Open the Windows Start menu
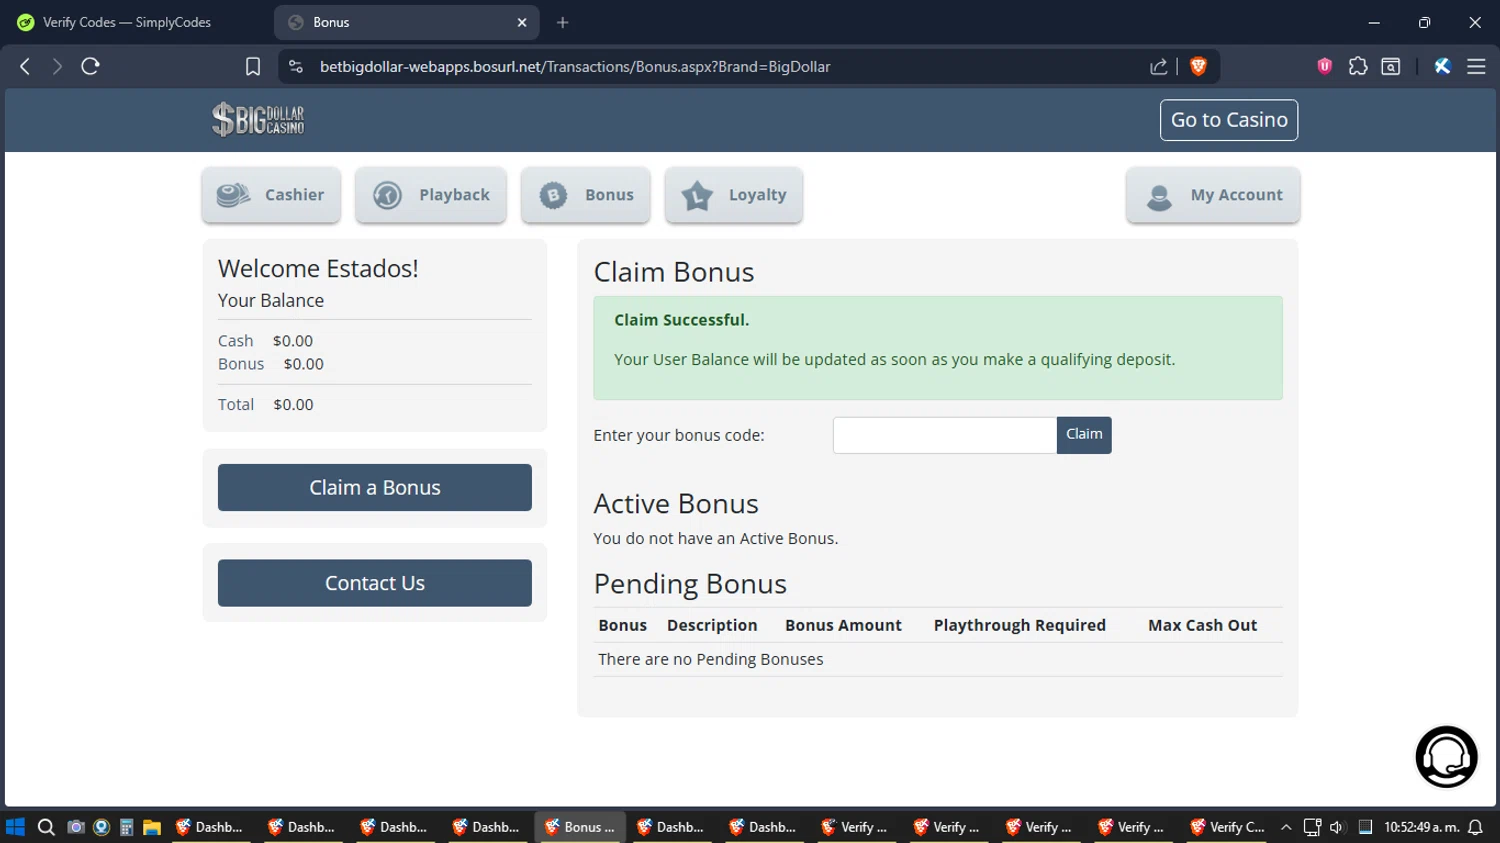This screenshot has width=1500, height=843. (15, 827)
